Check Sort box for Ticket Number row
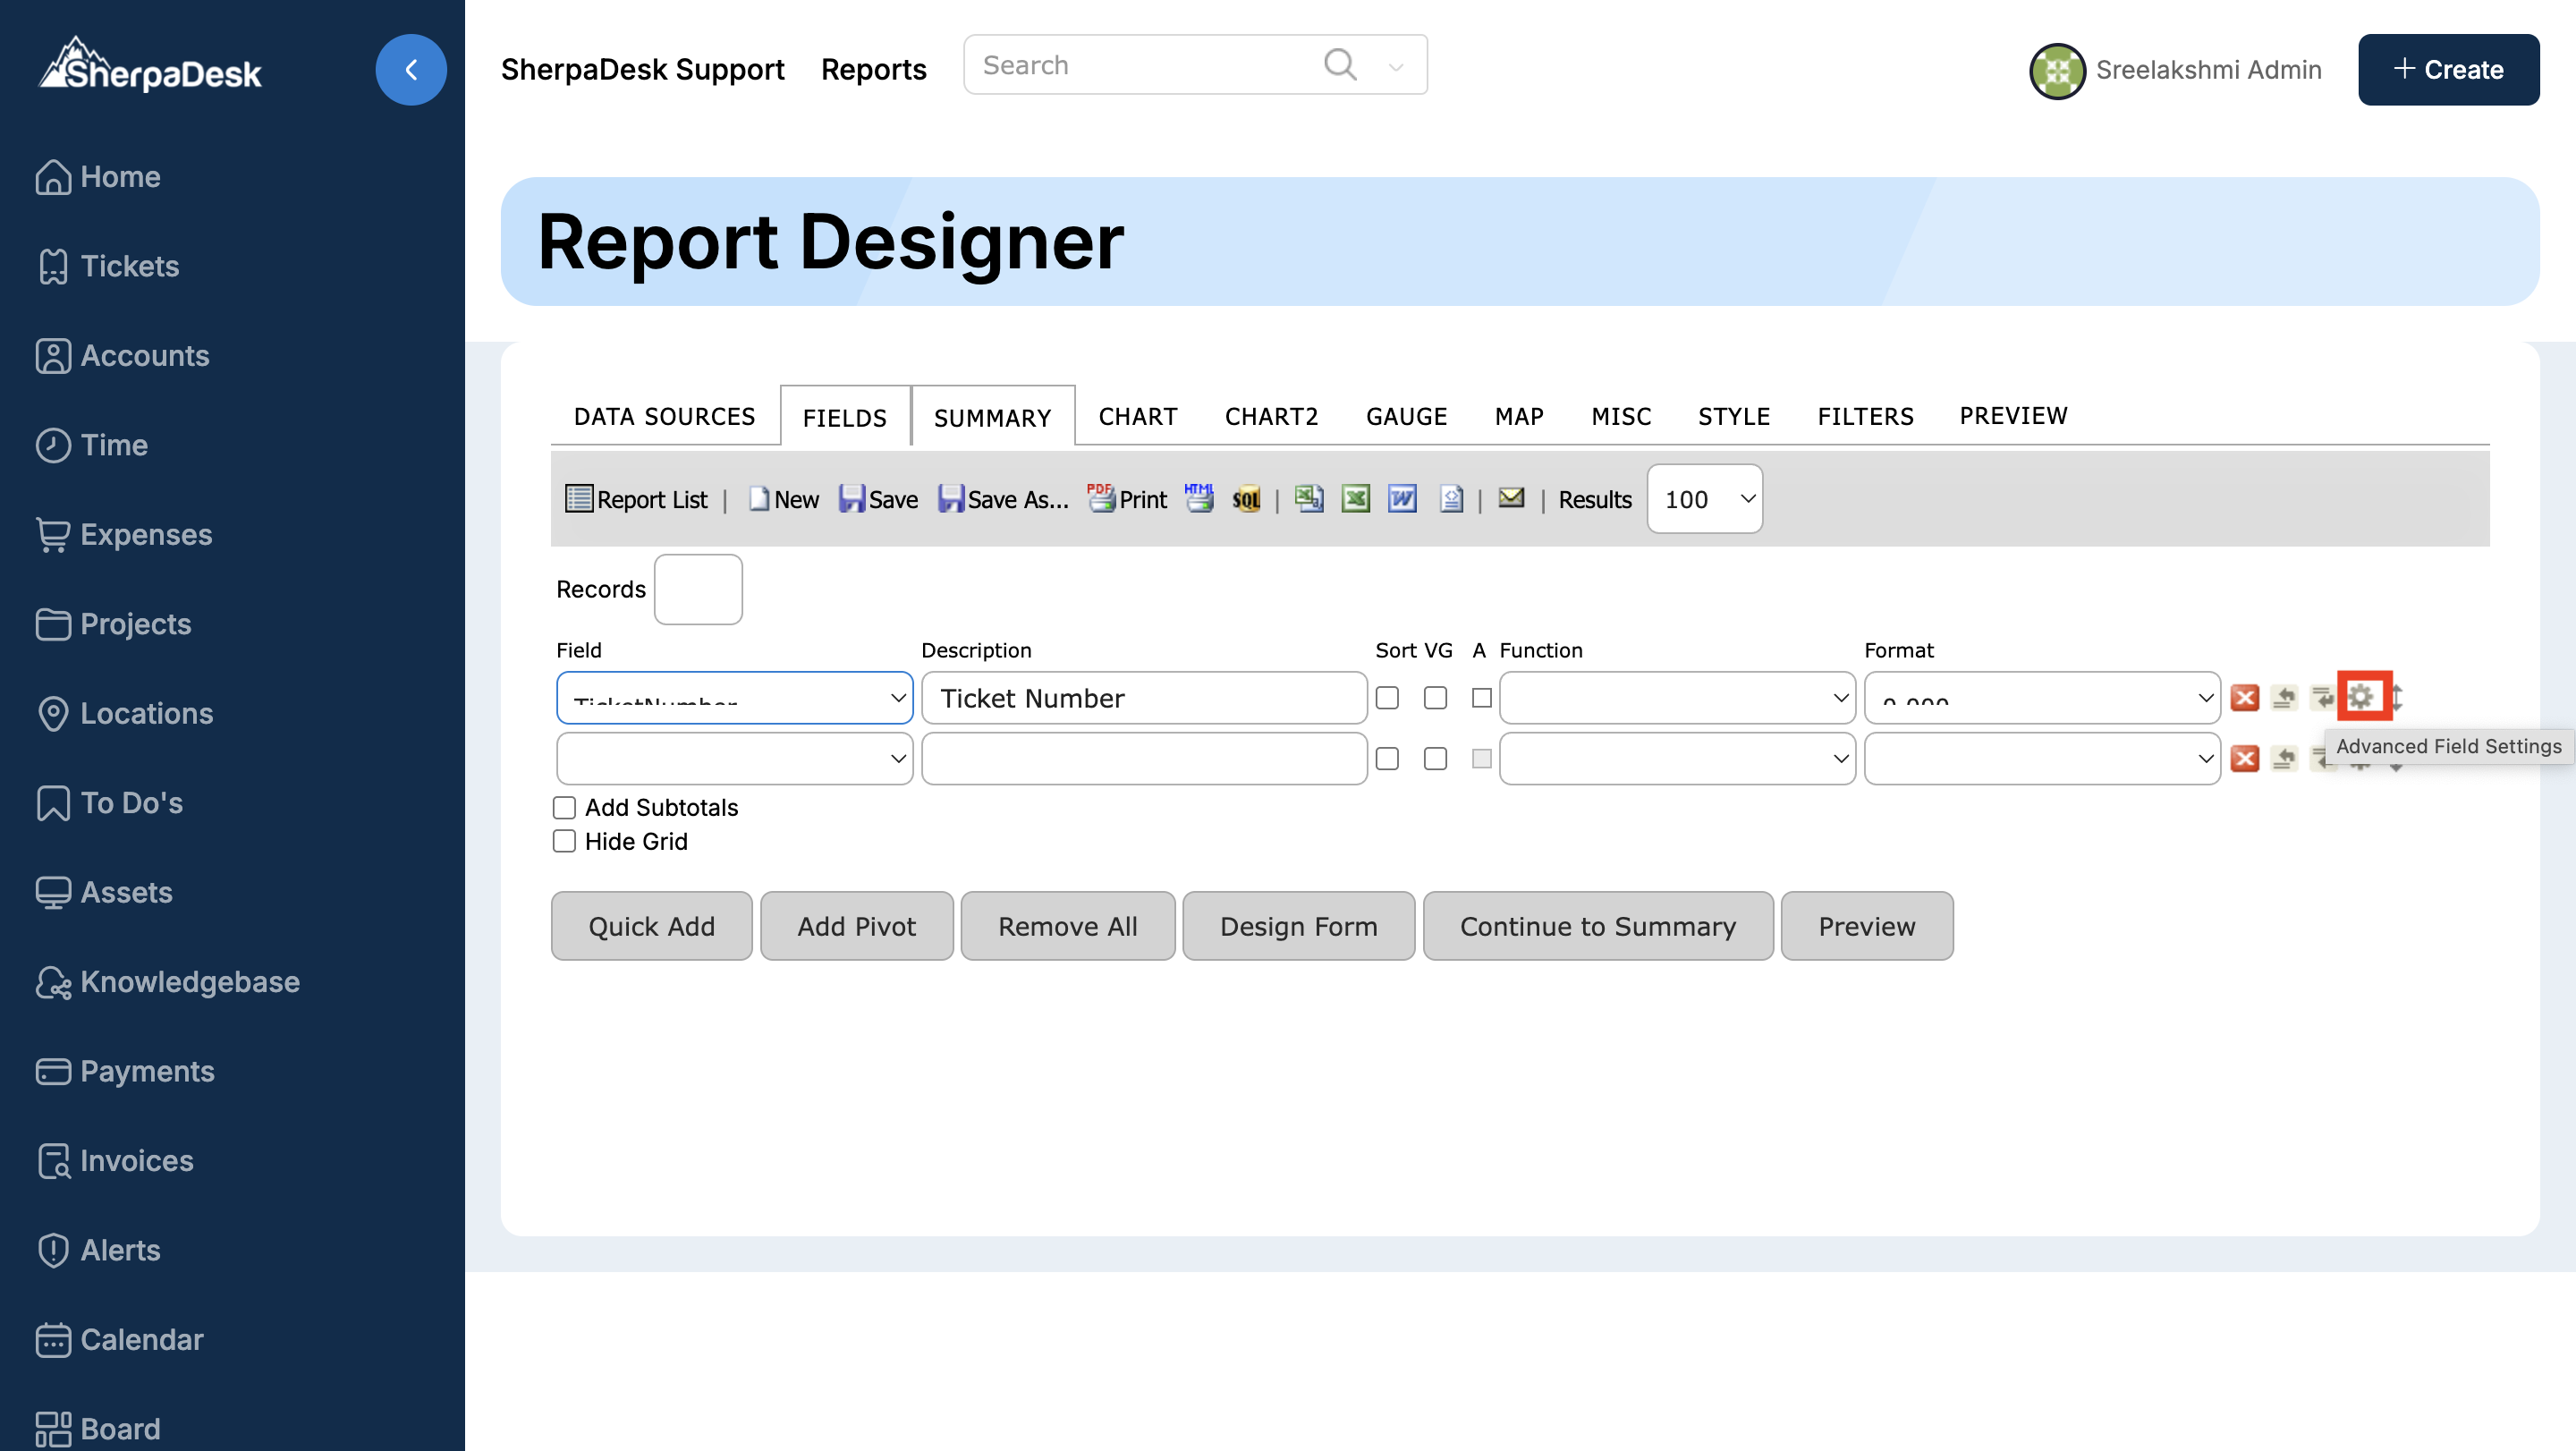This screenshot has width=2576, height=1451. [x=1387, y=698]
